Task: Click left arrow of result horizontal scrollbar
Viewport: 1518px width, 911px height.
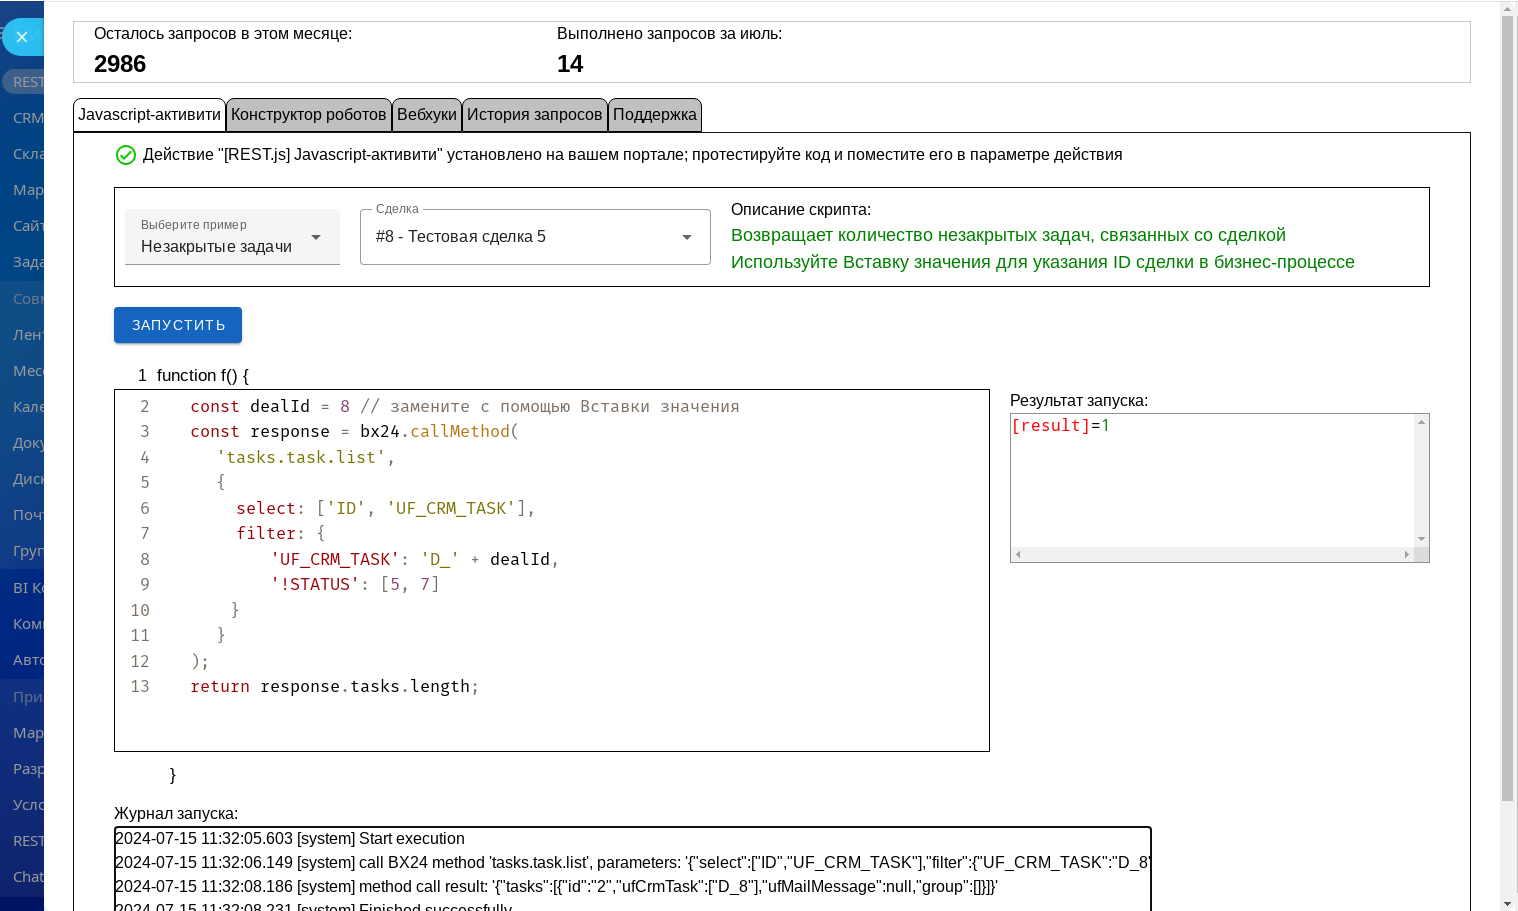Action: coord(1018,554)
